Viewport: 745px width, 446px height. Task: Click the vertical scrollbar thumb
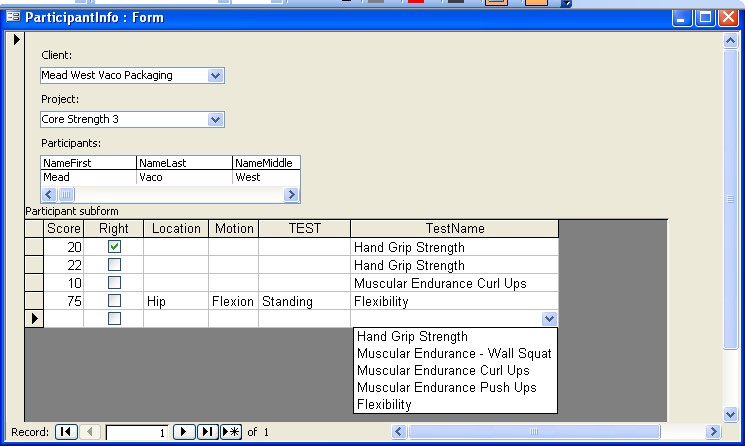click(x=730, y=199)
